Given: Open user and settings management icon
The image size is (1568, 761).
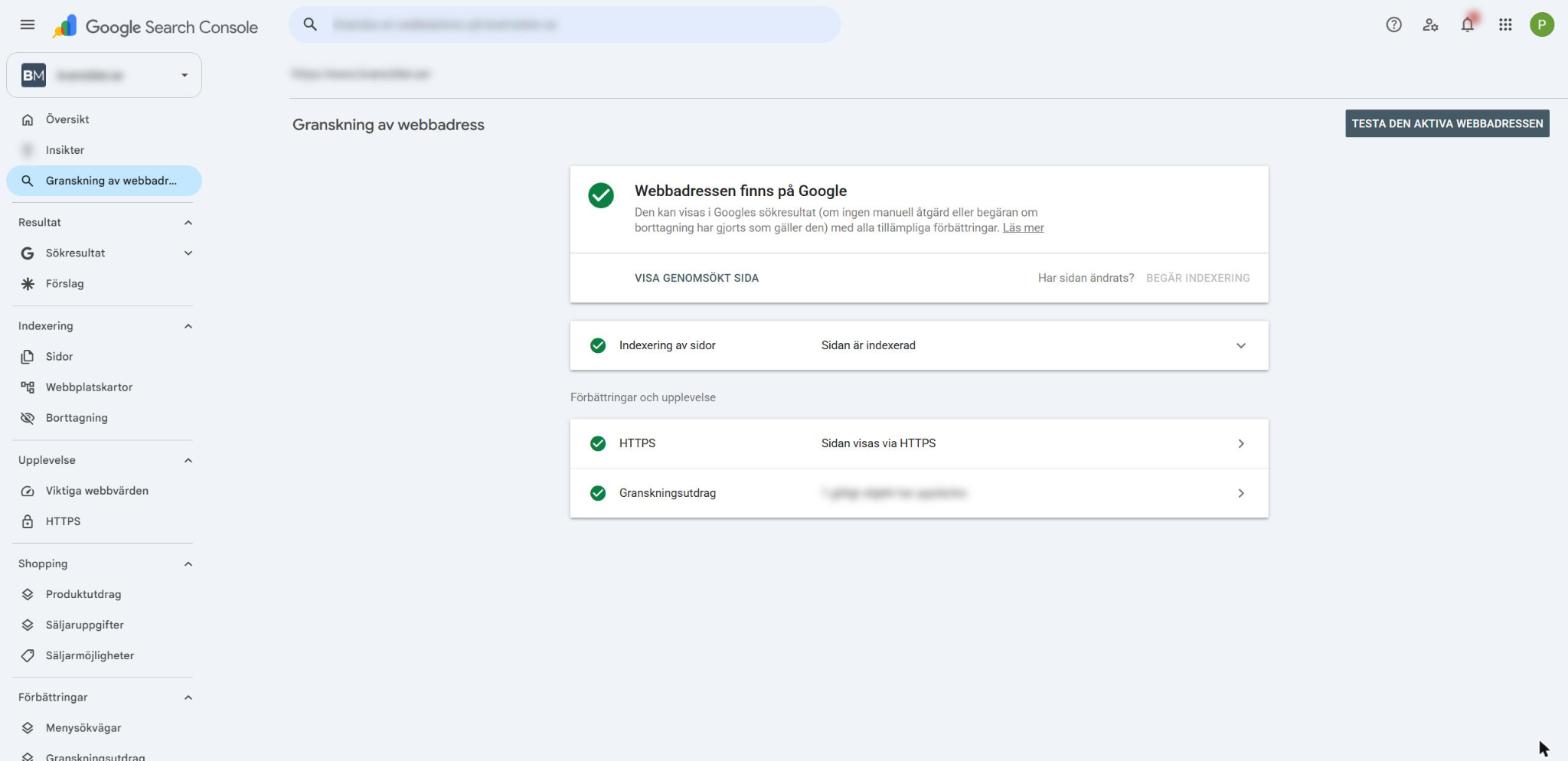Looking at the screenshot, I should (1430, 25).
